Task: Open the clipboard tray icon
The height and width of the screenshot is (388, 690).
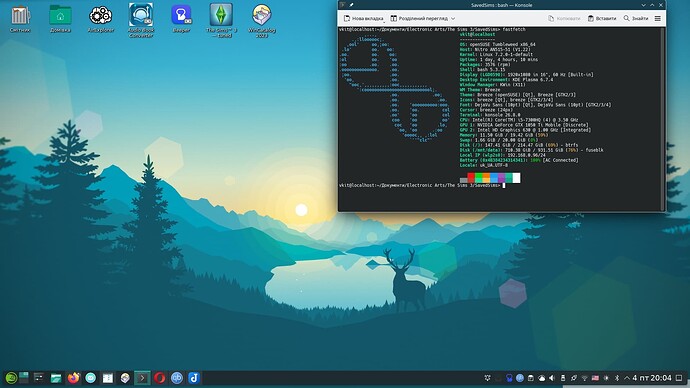Action: tap(531, 378)
